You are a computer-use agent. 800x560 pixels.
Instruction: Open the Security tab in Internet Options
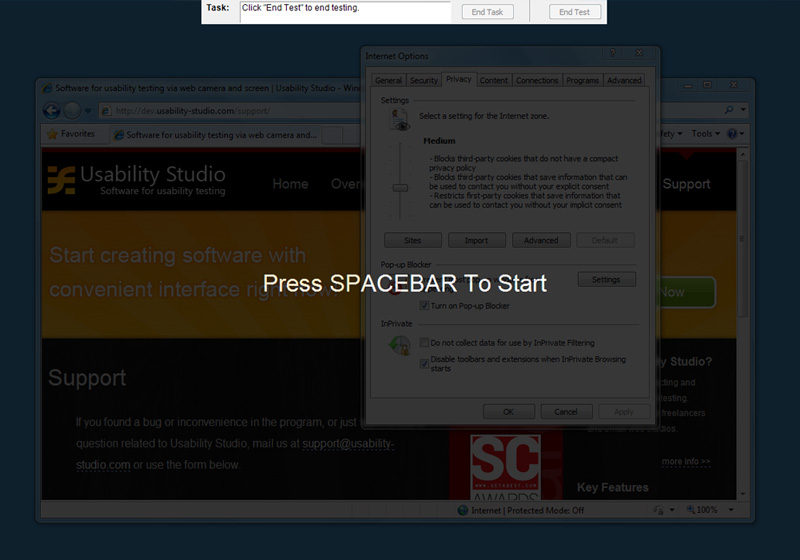(423, 80)
